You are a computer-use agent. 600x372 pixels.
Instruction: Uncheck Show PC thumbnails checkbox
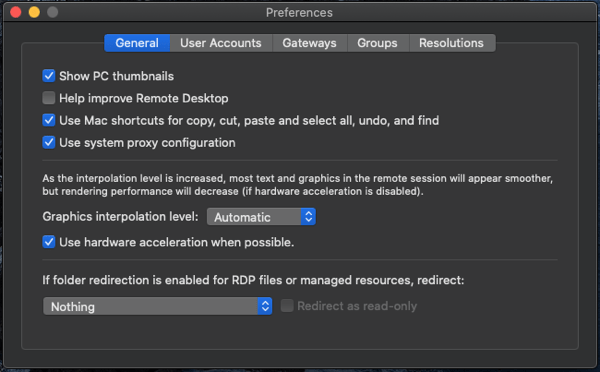[49, 76]
